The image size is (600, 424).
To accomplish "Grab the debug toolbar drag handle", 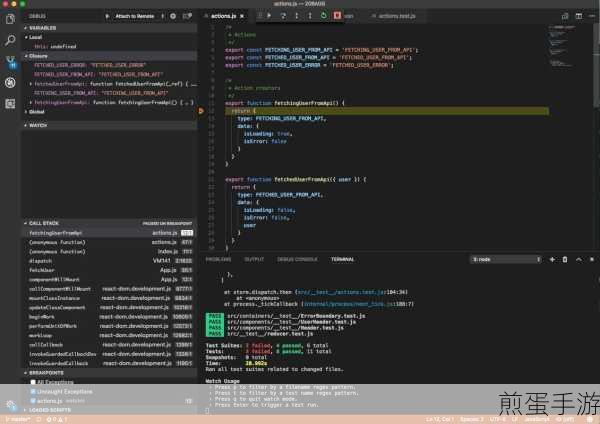I will 260,16.
